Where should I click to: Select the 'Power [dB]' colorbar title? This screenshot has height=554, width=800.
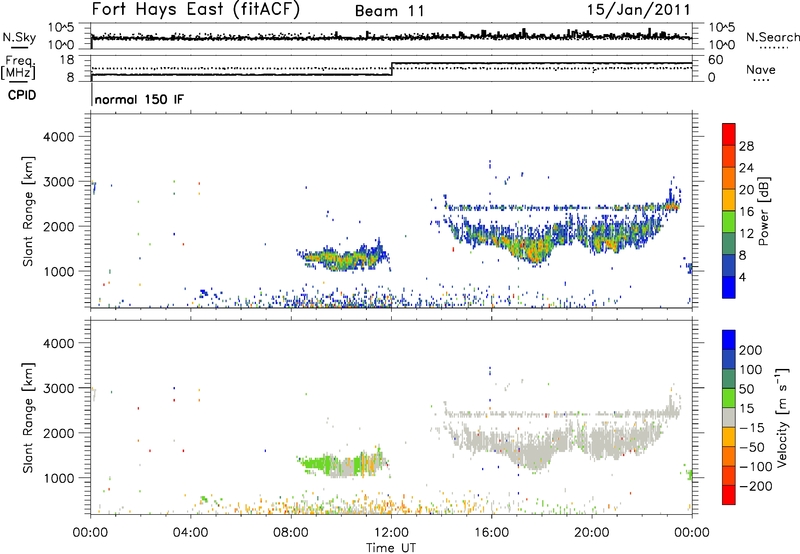(x=764, y=211)
